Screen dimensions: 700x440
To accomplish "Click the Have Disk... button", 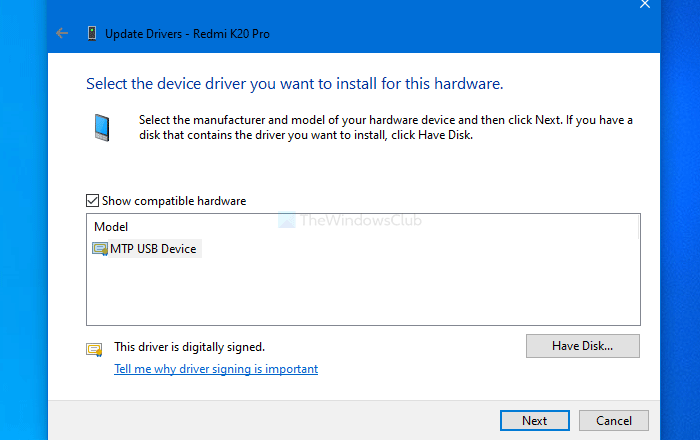I will tap(582, 346).
